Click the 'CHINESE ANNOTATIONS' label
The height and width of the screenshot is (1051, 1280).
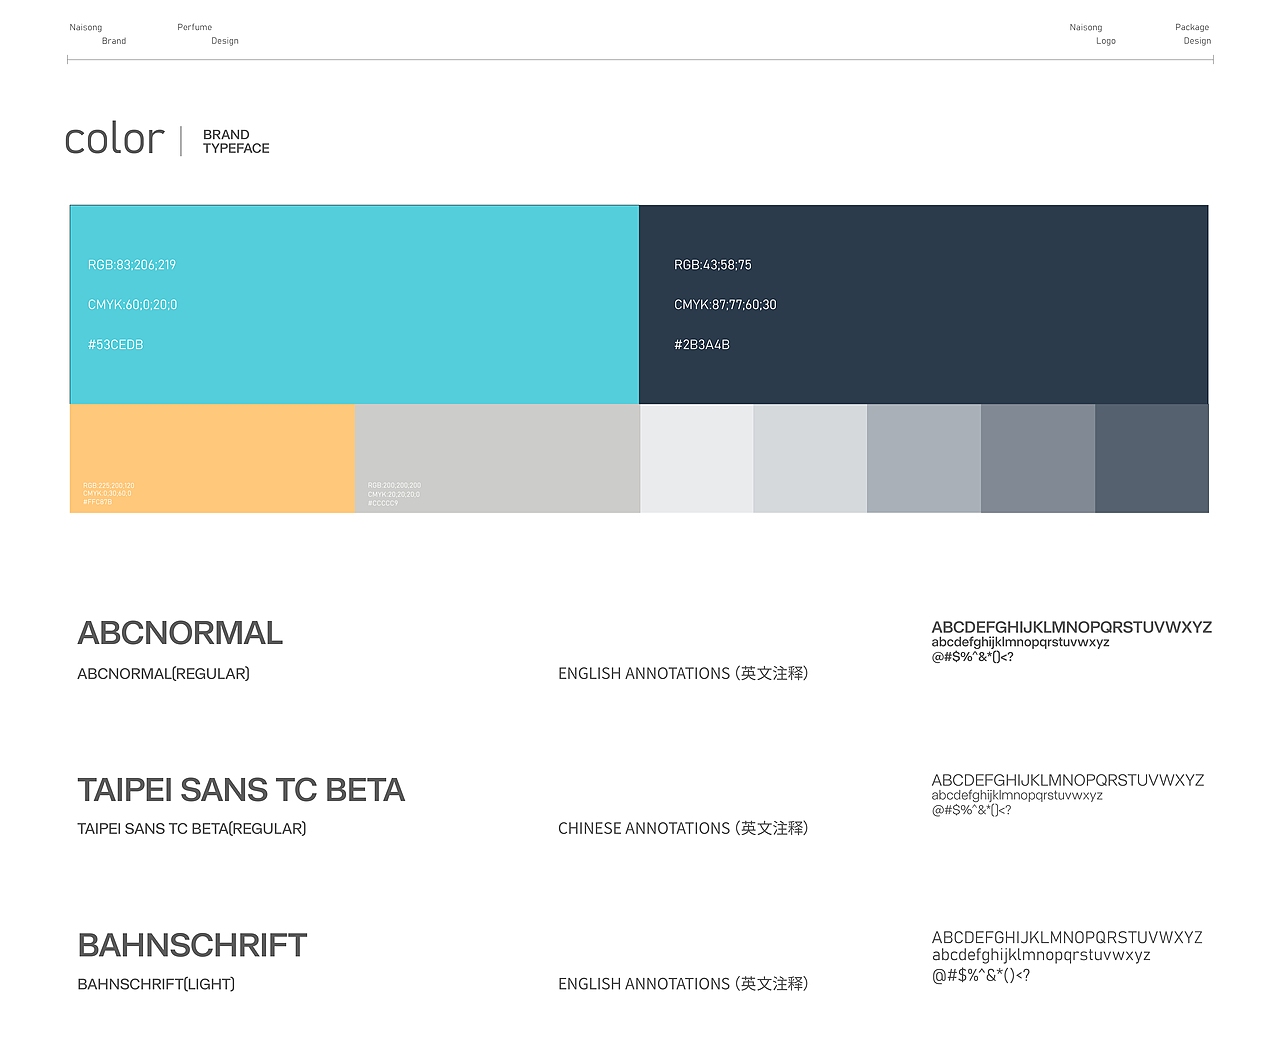click(644, 829)
